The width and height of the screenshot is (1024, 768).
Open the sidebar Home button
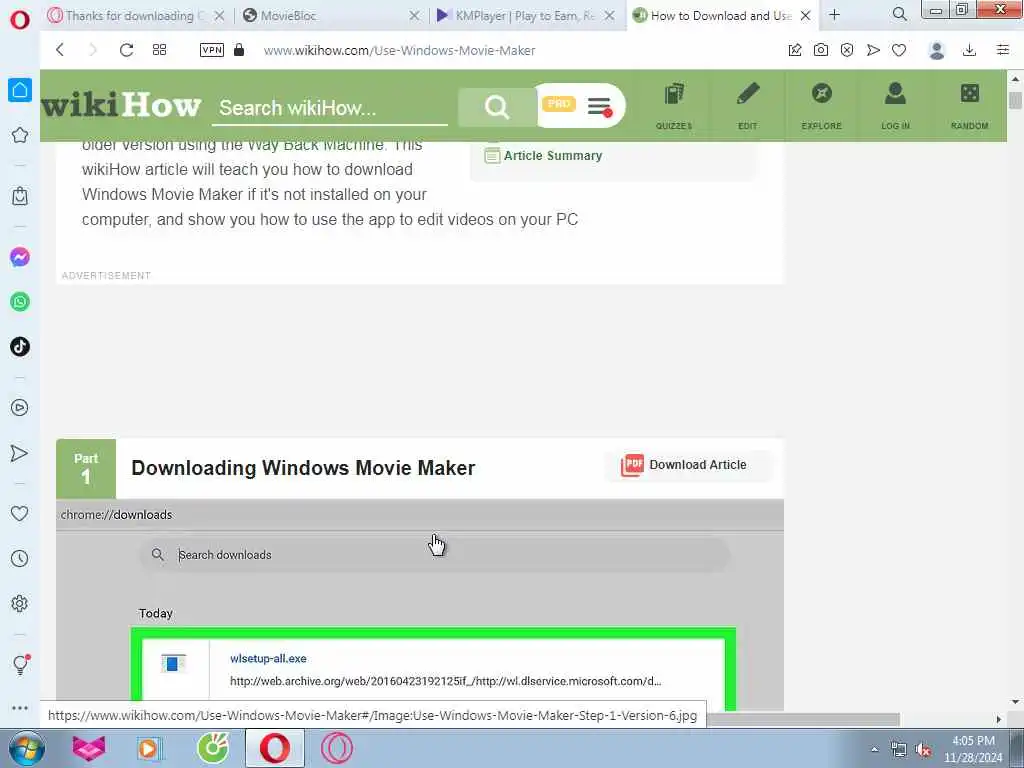point(20,90)
